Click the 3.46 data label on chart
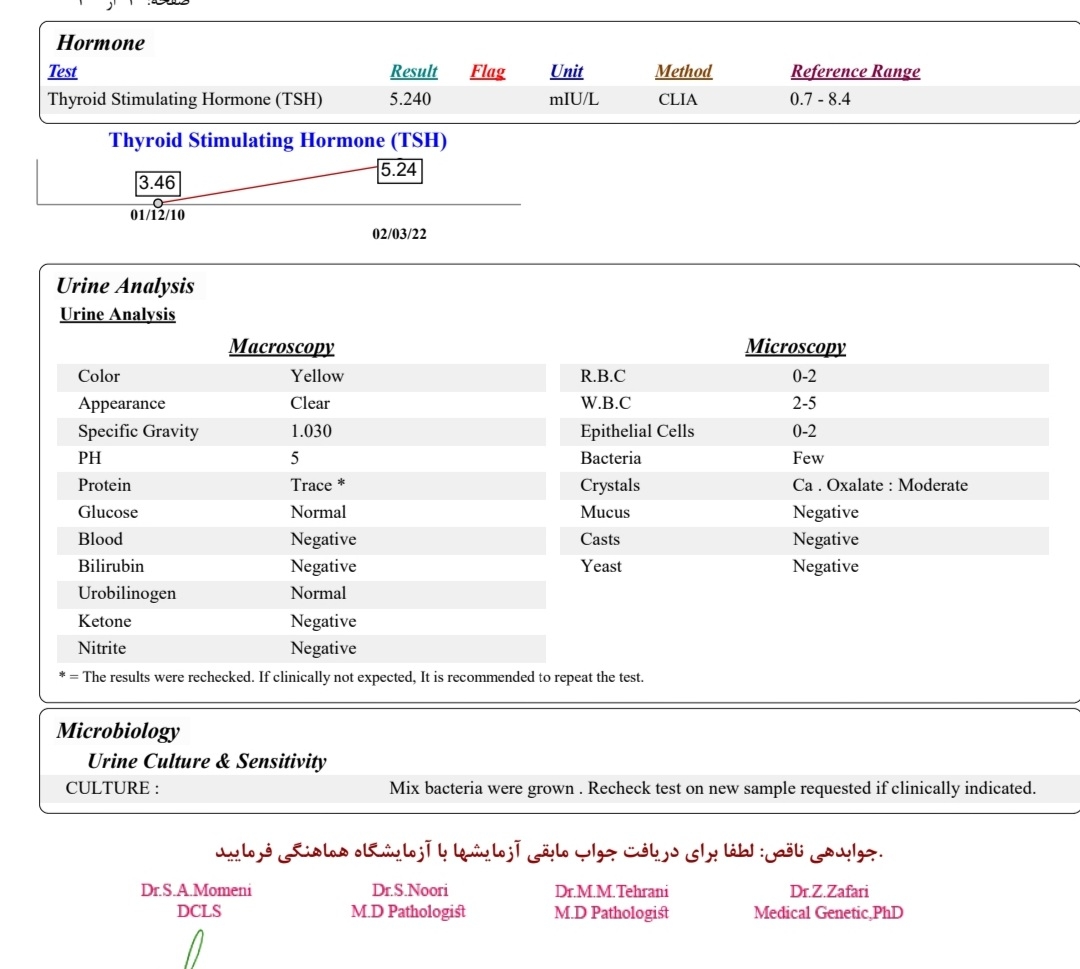This screenshot has height=969, width=1080. coord(158,183)
